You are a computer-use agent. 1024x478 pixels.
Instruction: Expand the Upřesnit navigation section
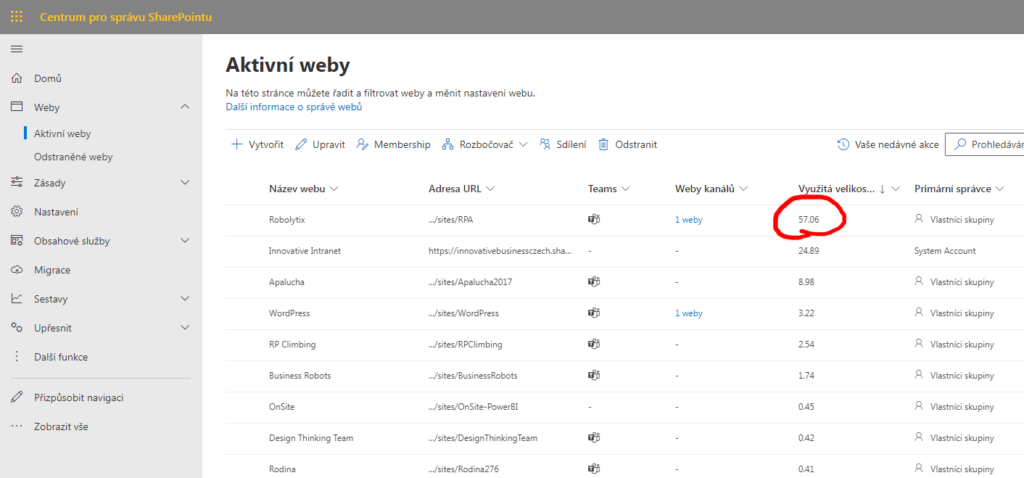(185, 327)
